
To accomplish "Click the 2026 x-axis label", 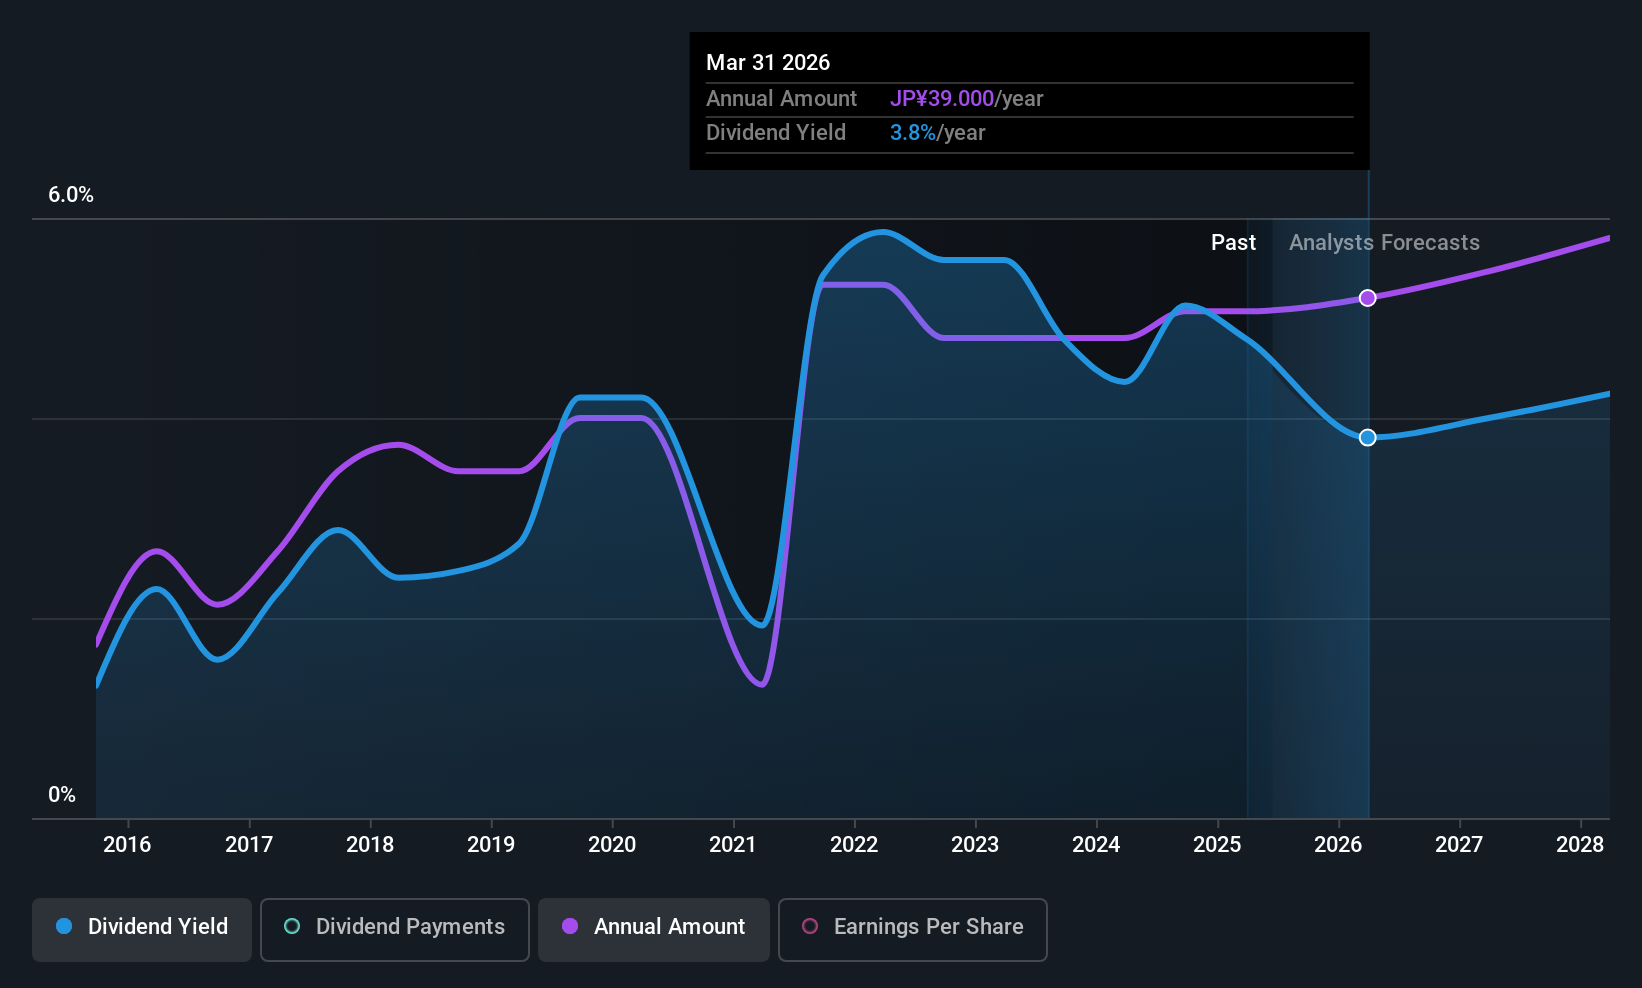I will (x=1338, y=845).
